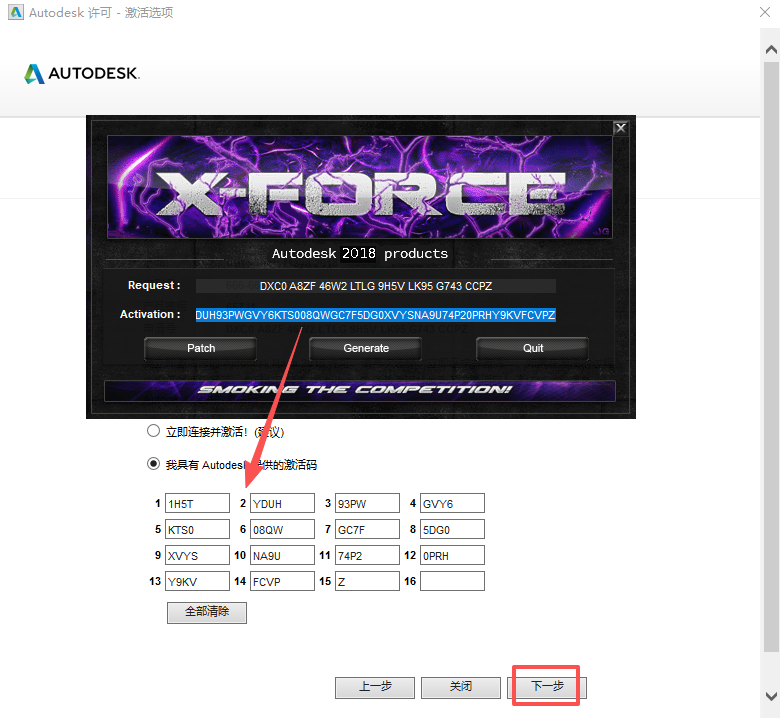Click the Generate button in X-Force
The height and width of the screenshot is (718, 780).
pyautogui.click(x=366, y=348)
